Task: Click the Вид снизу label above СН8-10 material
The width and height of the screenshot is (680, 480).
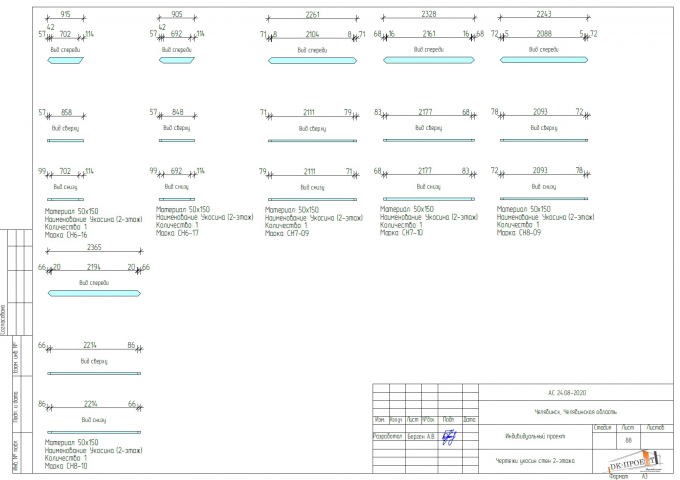Action: [x=94, y=420]
